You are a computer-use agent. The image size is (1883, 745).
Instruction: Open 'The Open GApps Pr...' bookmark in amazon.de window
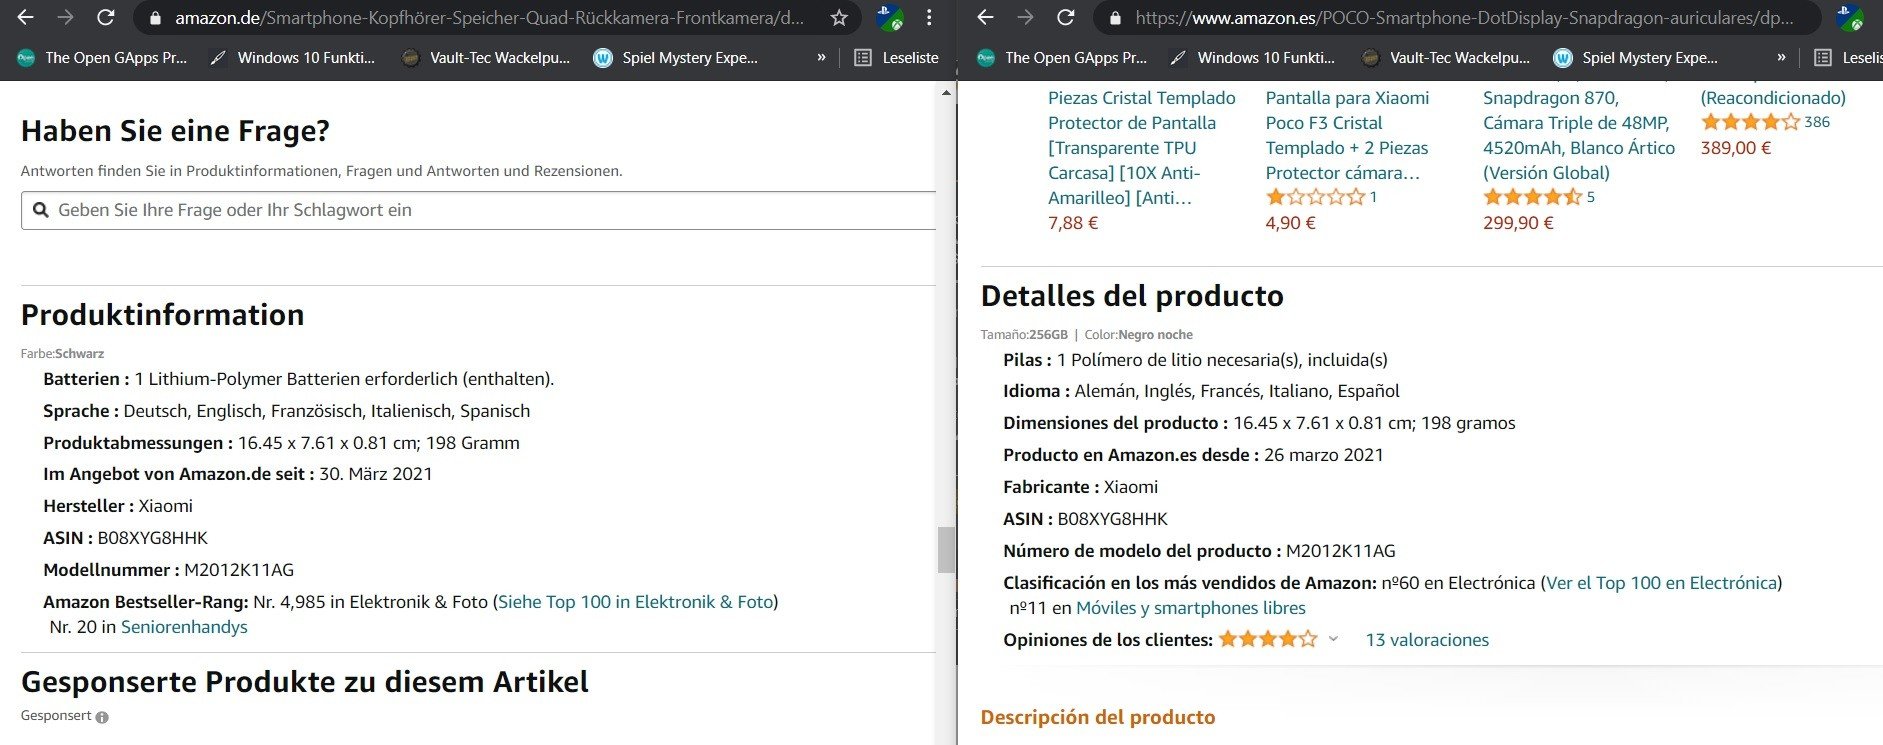coord(102,58)
